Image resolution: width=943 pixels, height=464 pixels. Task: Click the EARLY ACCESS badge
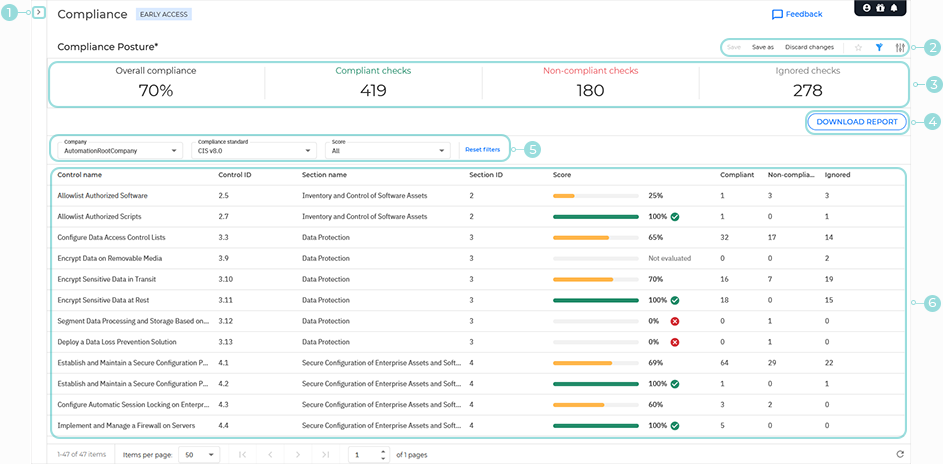tap(164, 14)
